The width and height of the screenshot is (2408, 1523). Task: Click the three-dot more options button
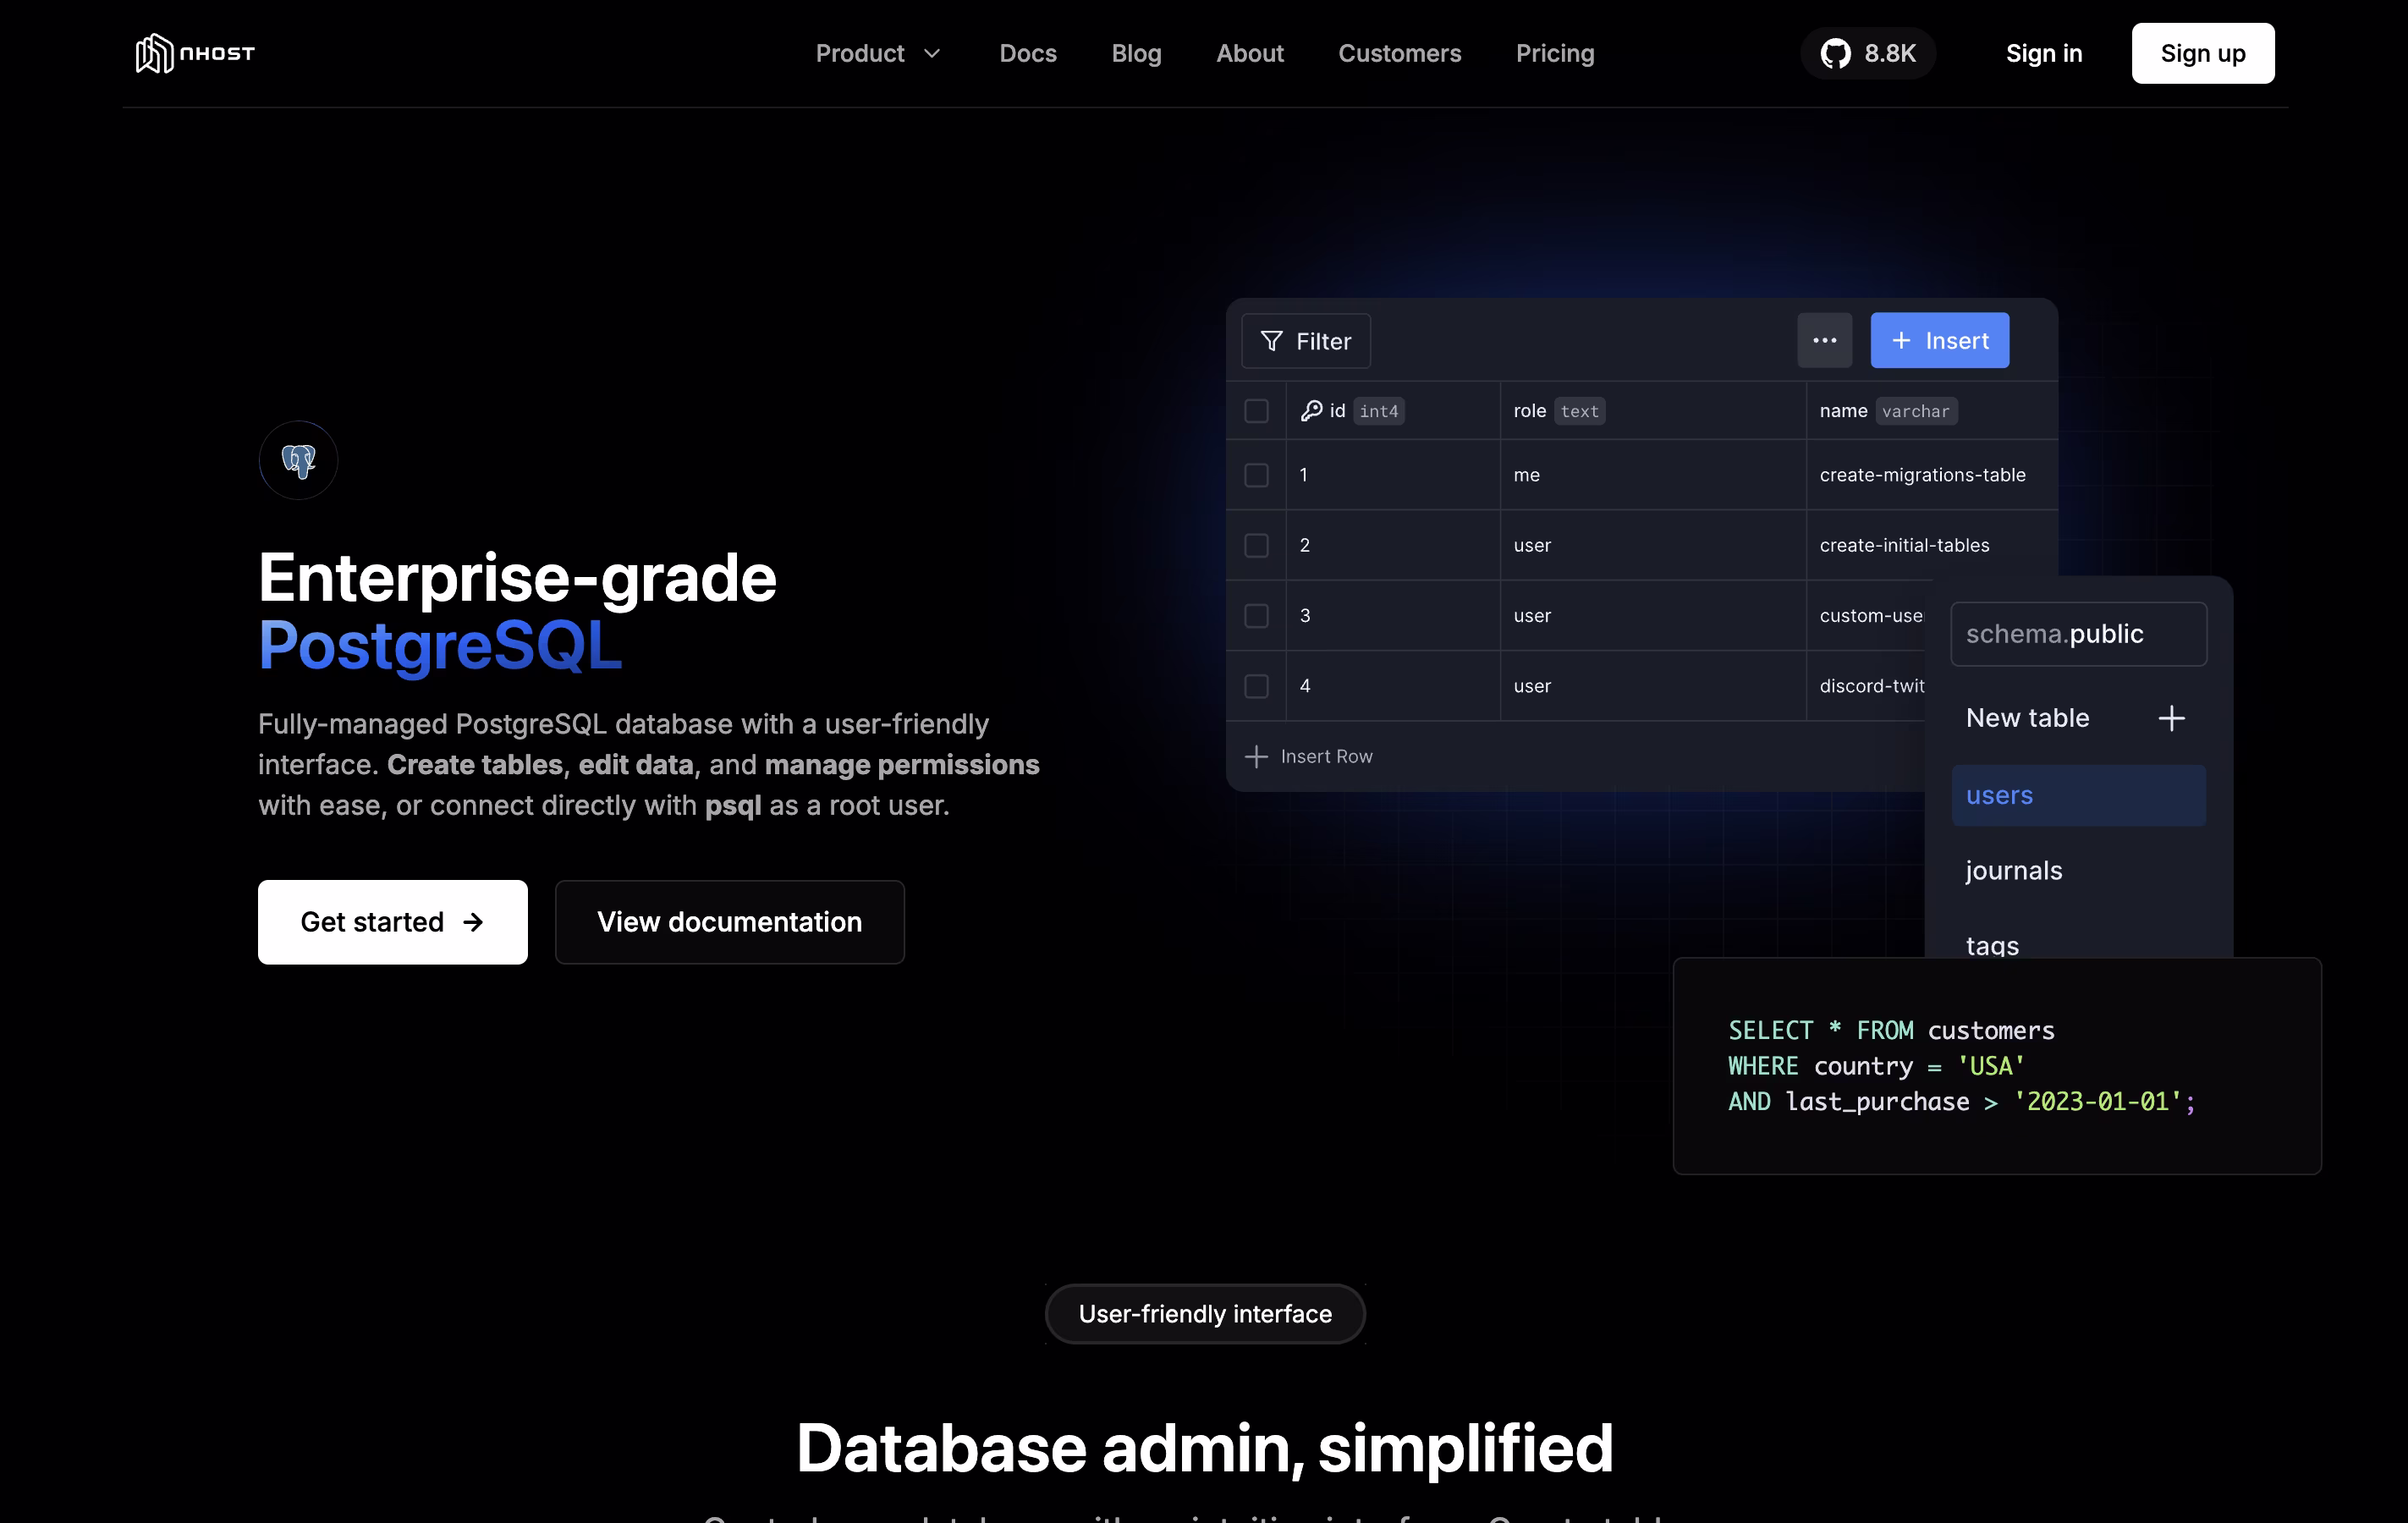pos(1824,341)
